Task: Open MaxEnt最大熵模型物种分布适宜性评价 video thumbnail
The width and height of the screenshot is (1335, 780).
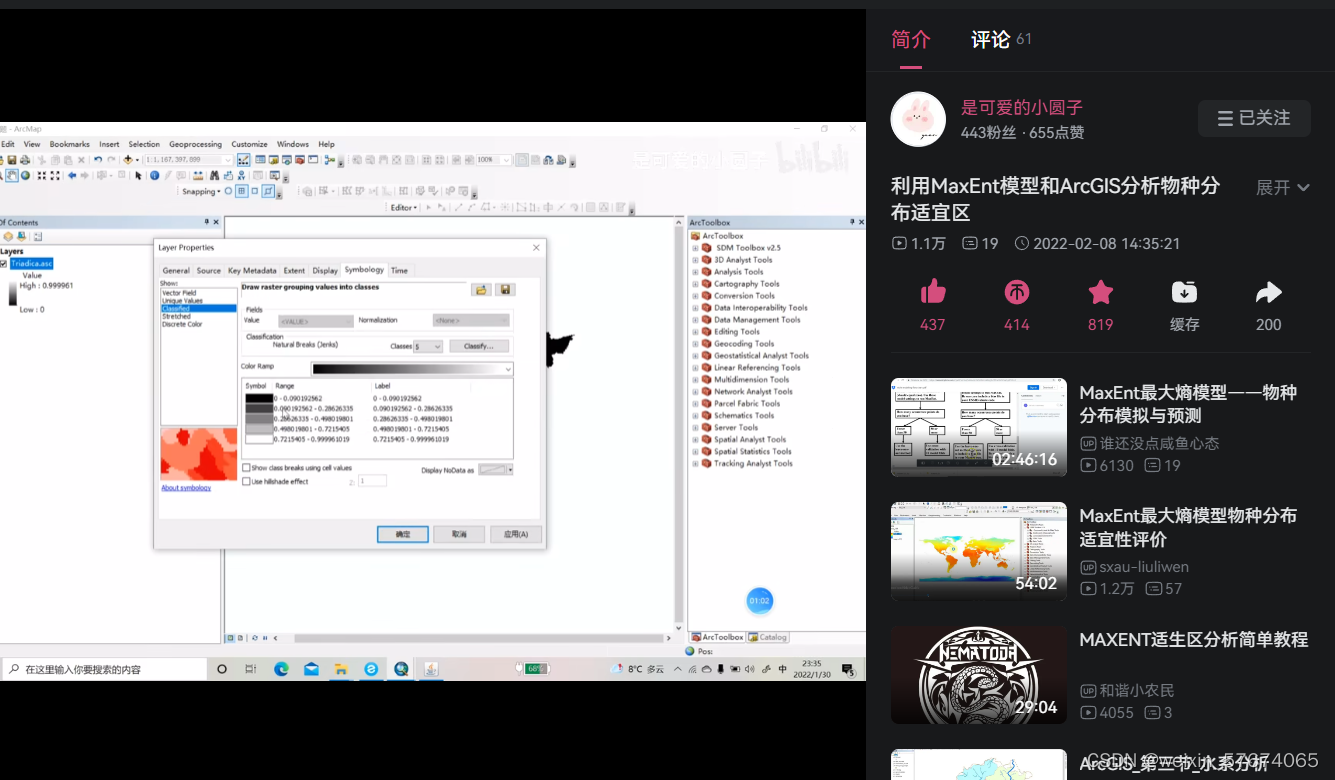Action: point(979,551)
